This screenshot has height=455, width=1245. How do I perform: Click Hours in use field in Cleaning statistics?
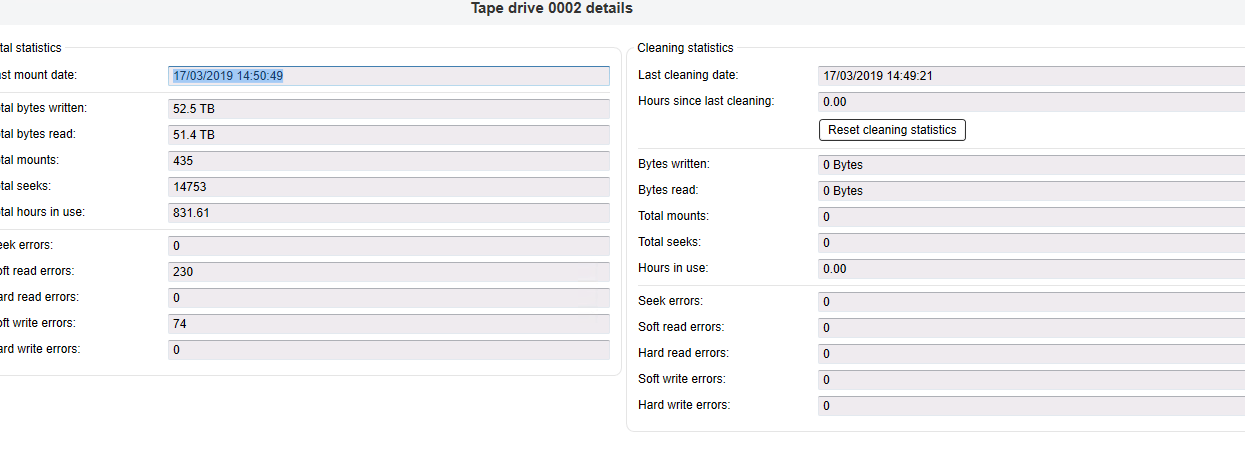click(1030, 269)
